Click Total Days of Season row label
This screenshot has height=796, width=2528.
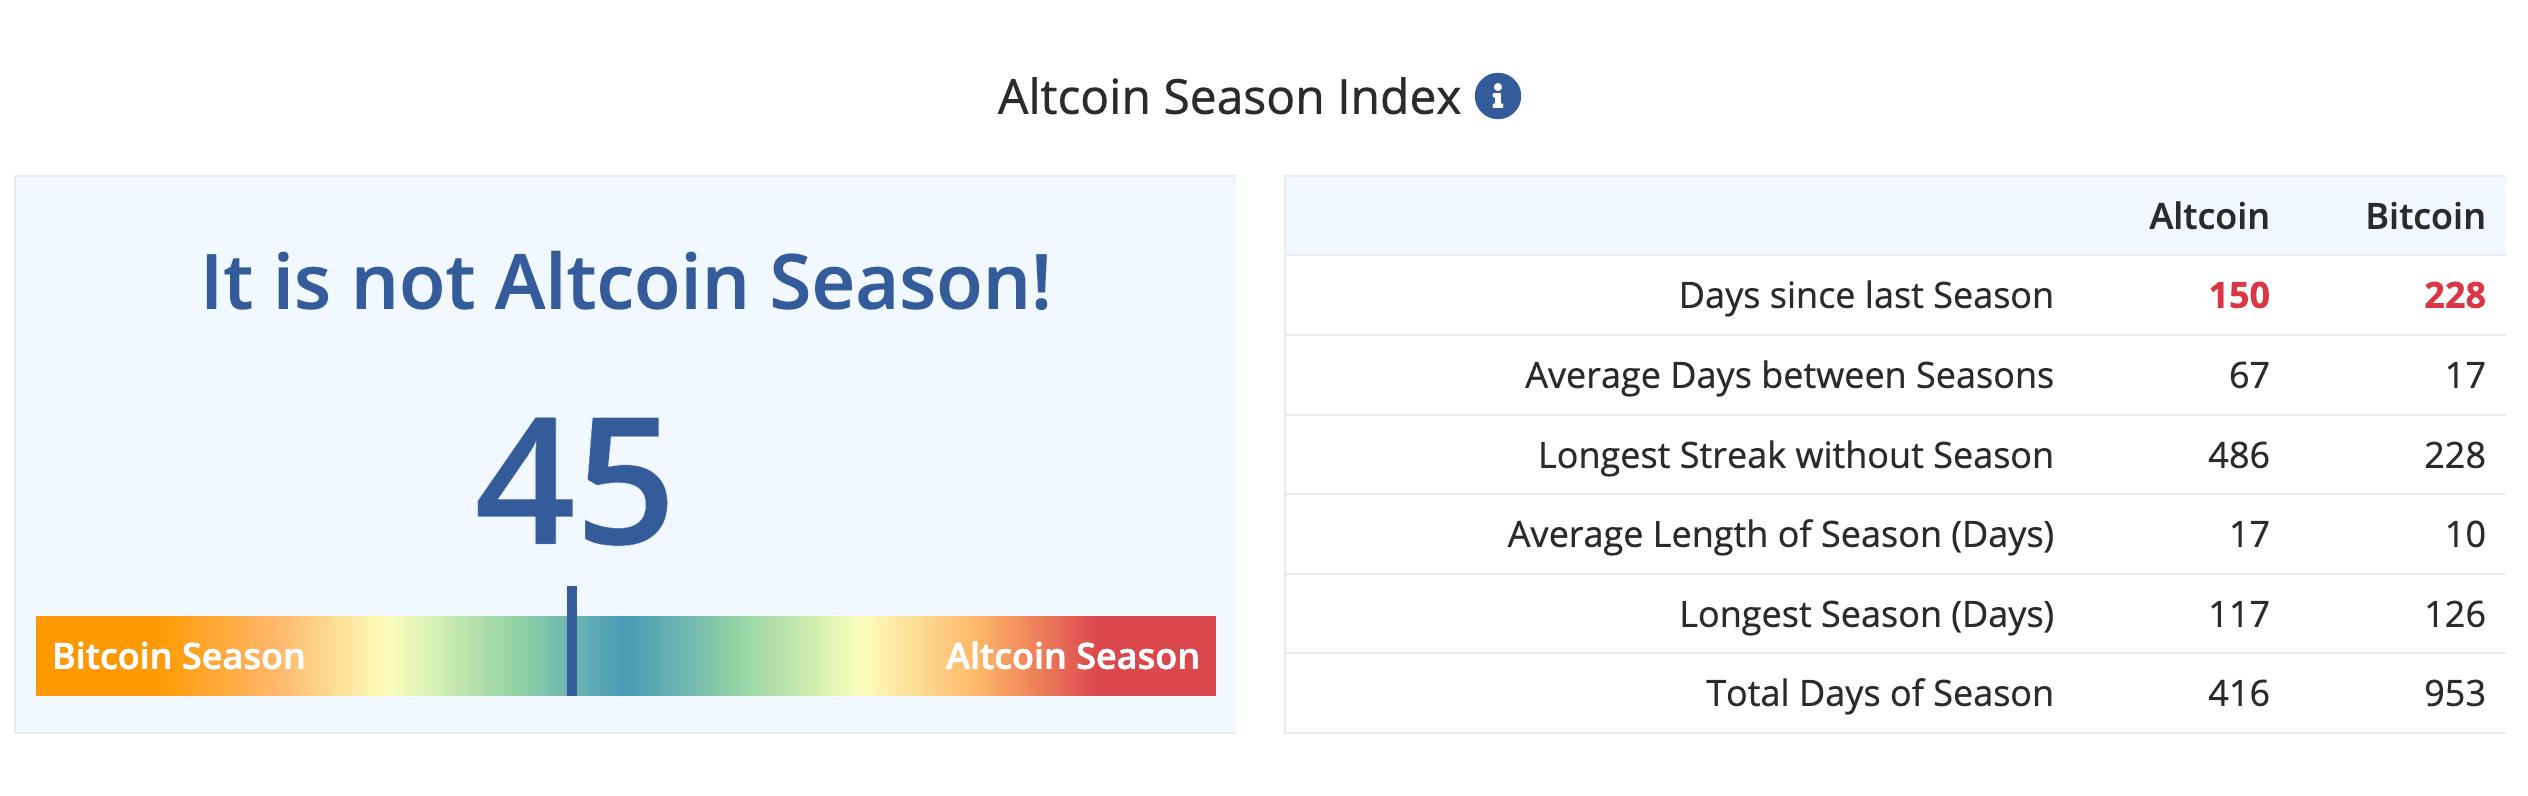tap(1880, 693)
